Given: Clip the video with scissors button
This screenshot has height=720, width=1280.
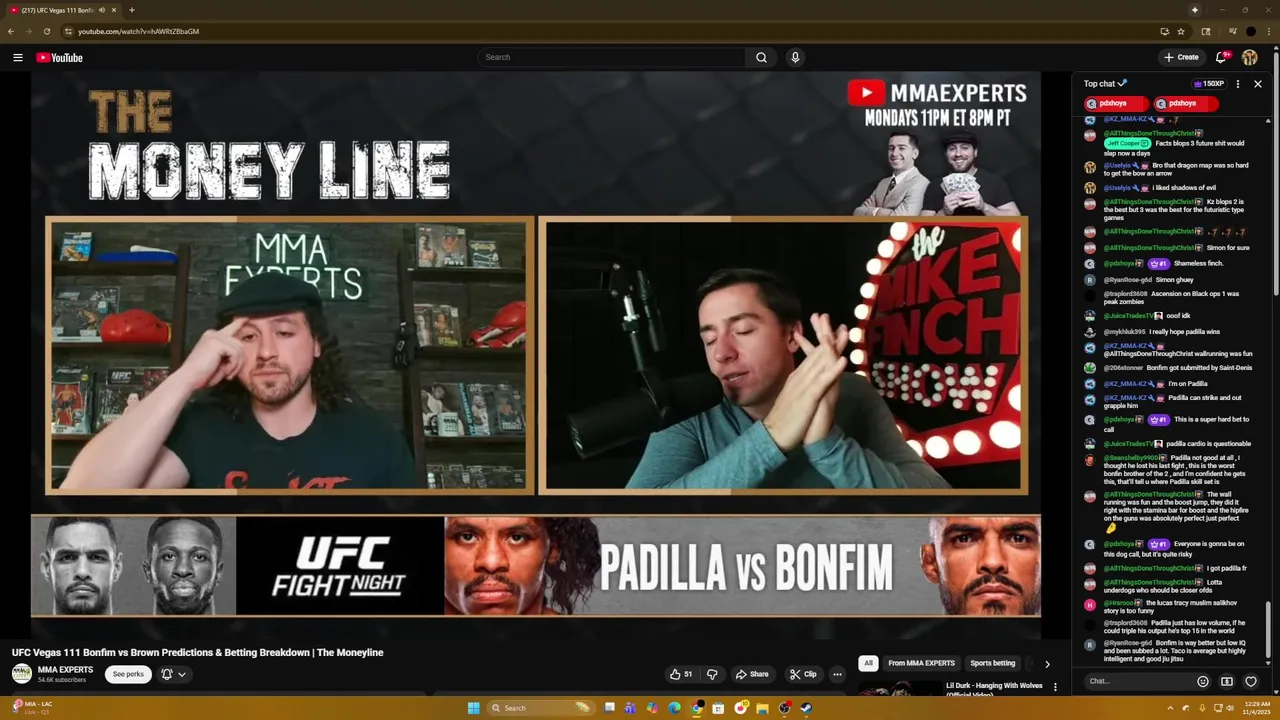Looking at the screenshot, I should [x=803, y=674].
